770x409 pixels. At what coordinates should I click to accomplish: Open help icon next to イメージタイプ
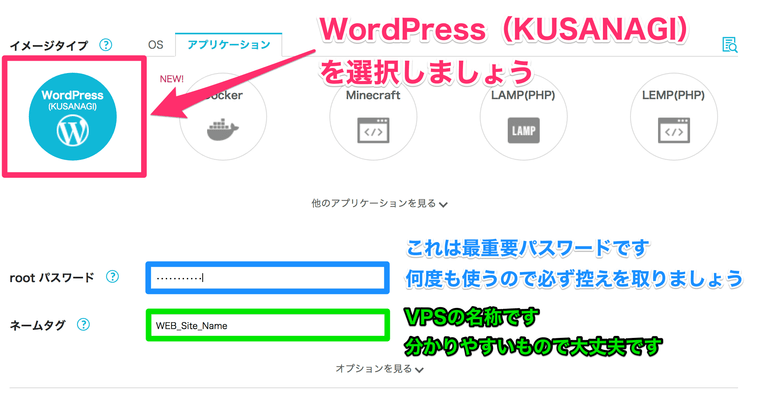tap(106, 45)
